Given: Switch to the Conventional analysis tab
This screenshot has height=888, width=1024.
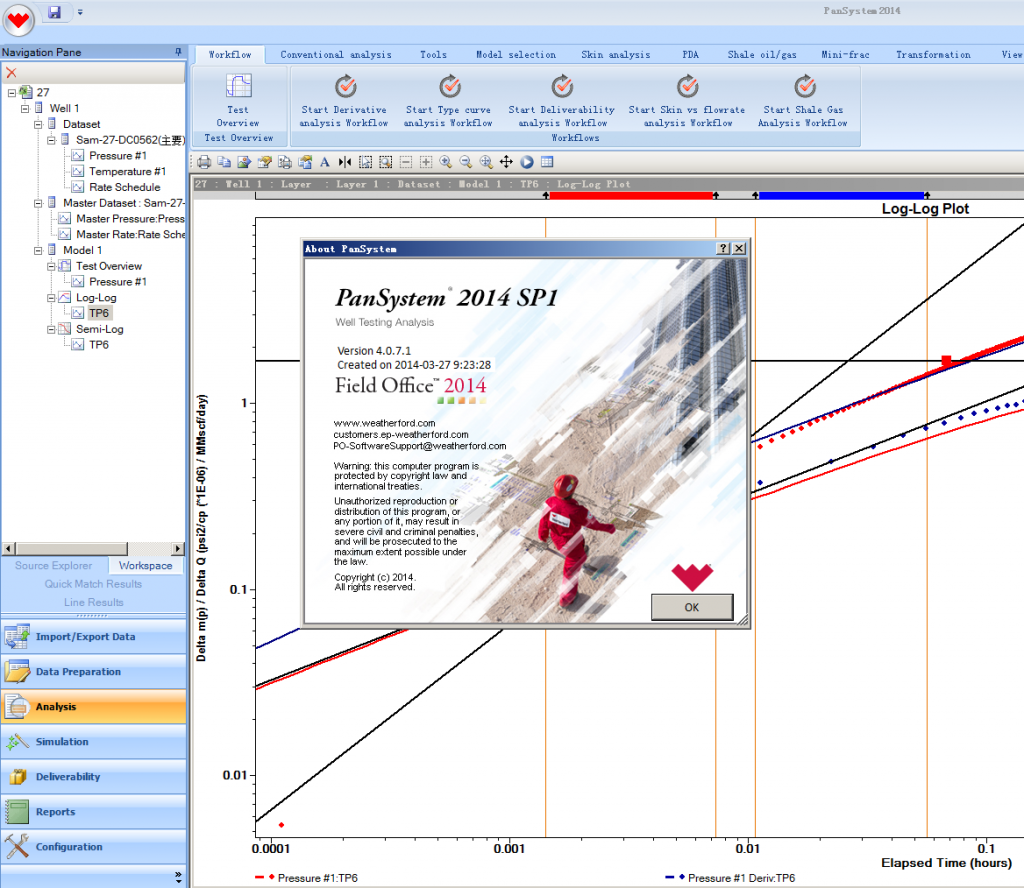Looking at the screenshot, I should [x=336, y=55].
